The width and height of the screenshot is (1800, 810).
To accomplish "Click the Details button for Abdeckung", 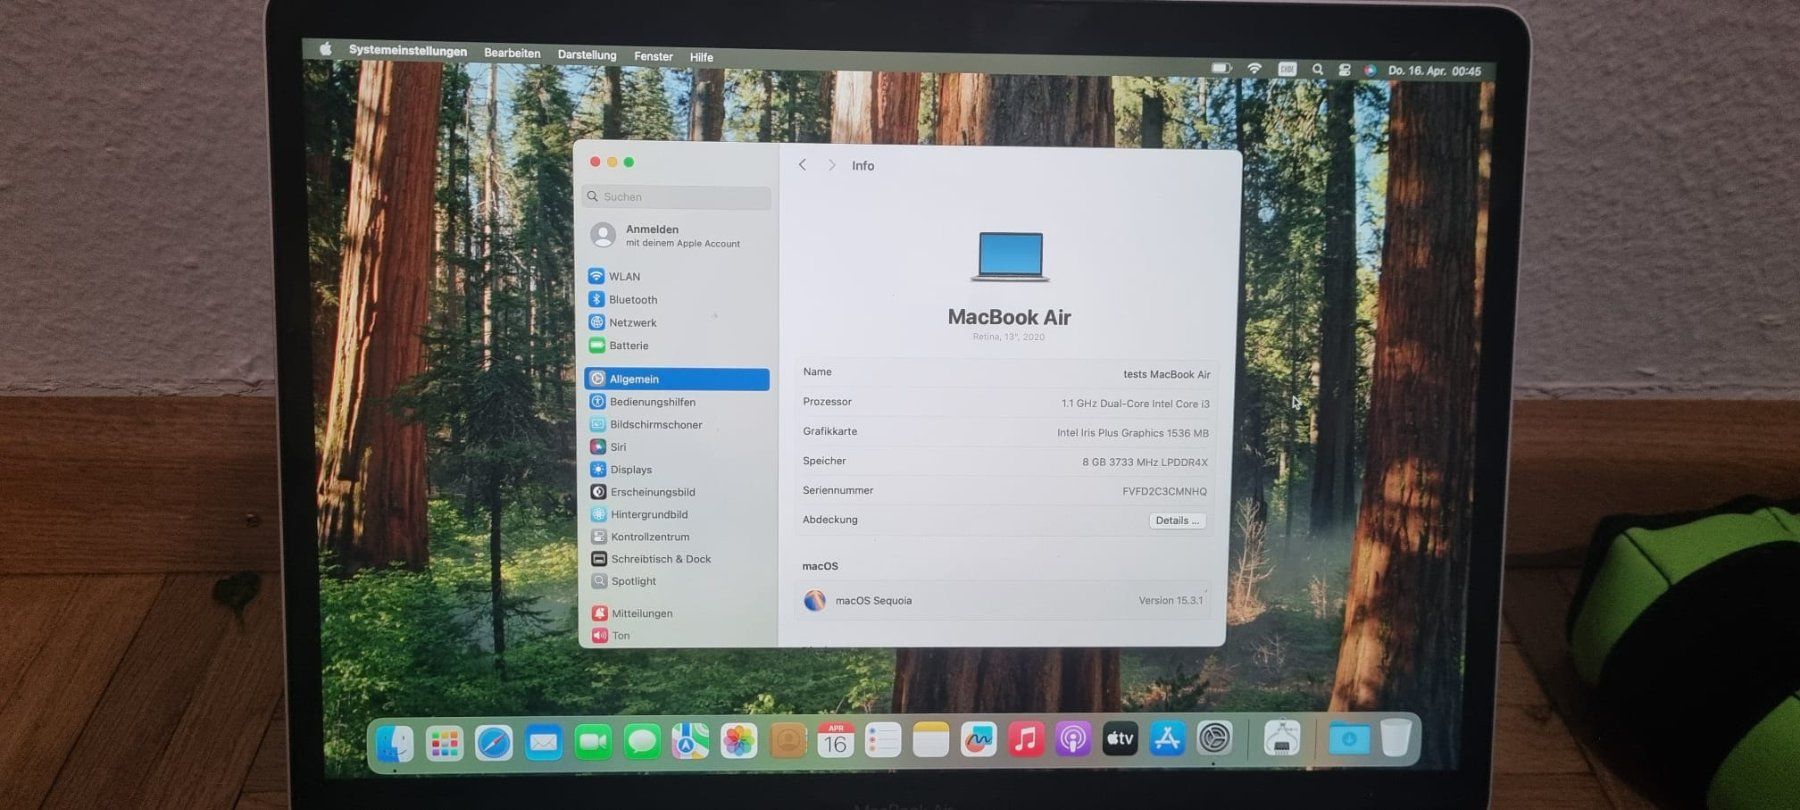I will pos(1177,520).
